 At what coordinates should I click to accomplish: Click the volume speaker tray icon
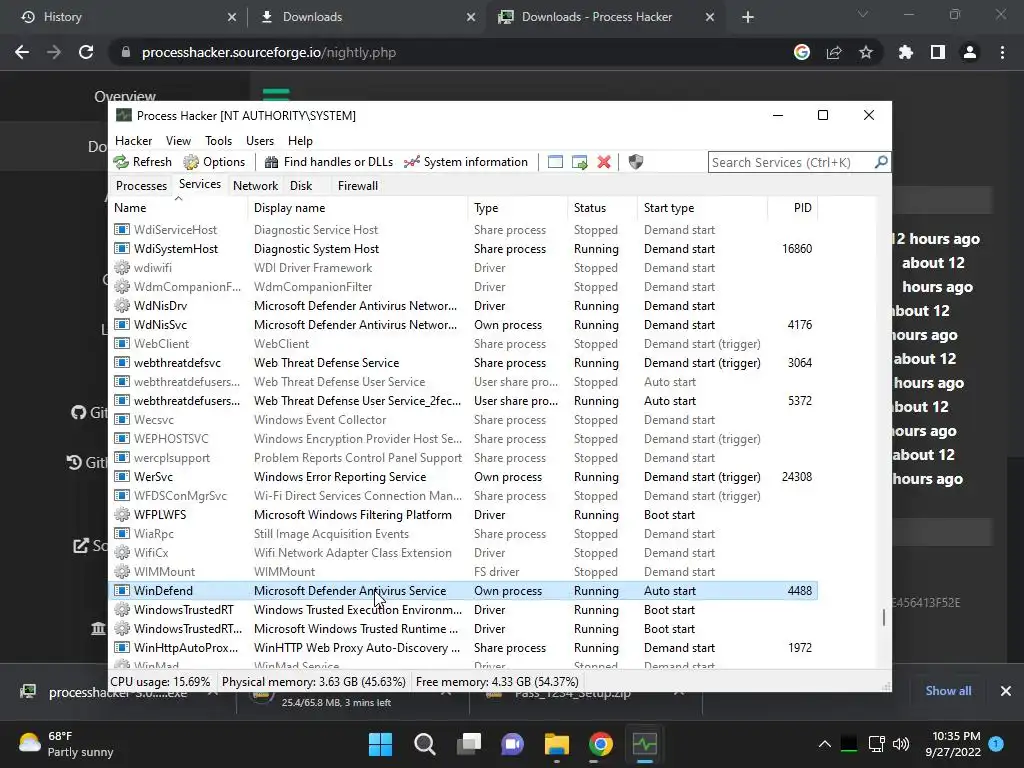tap(901, 744)
